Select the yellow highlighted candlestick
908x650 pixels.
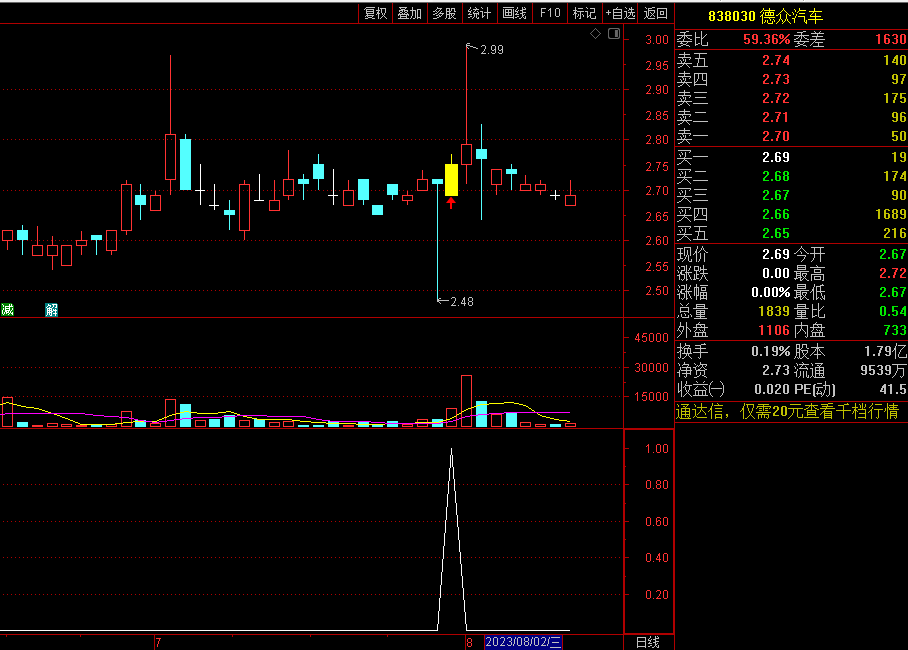[451, 180]
